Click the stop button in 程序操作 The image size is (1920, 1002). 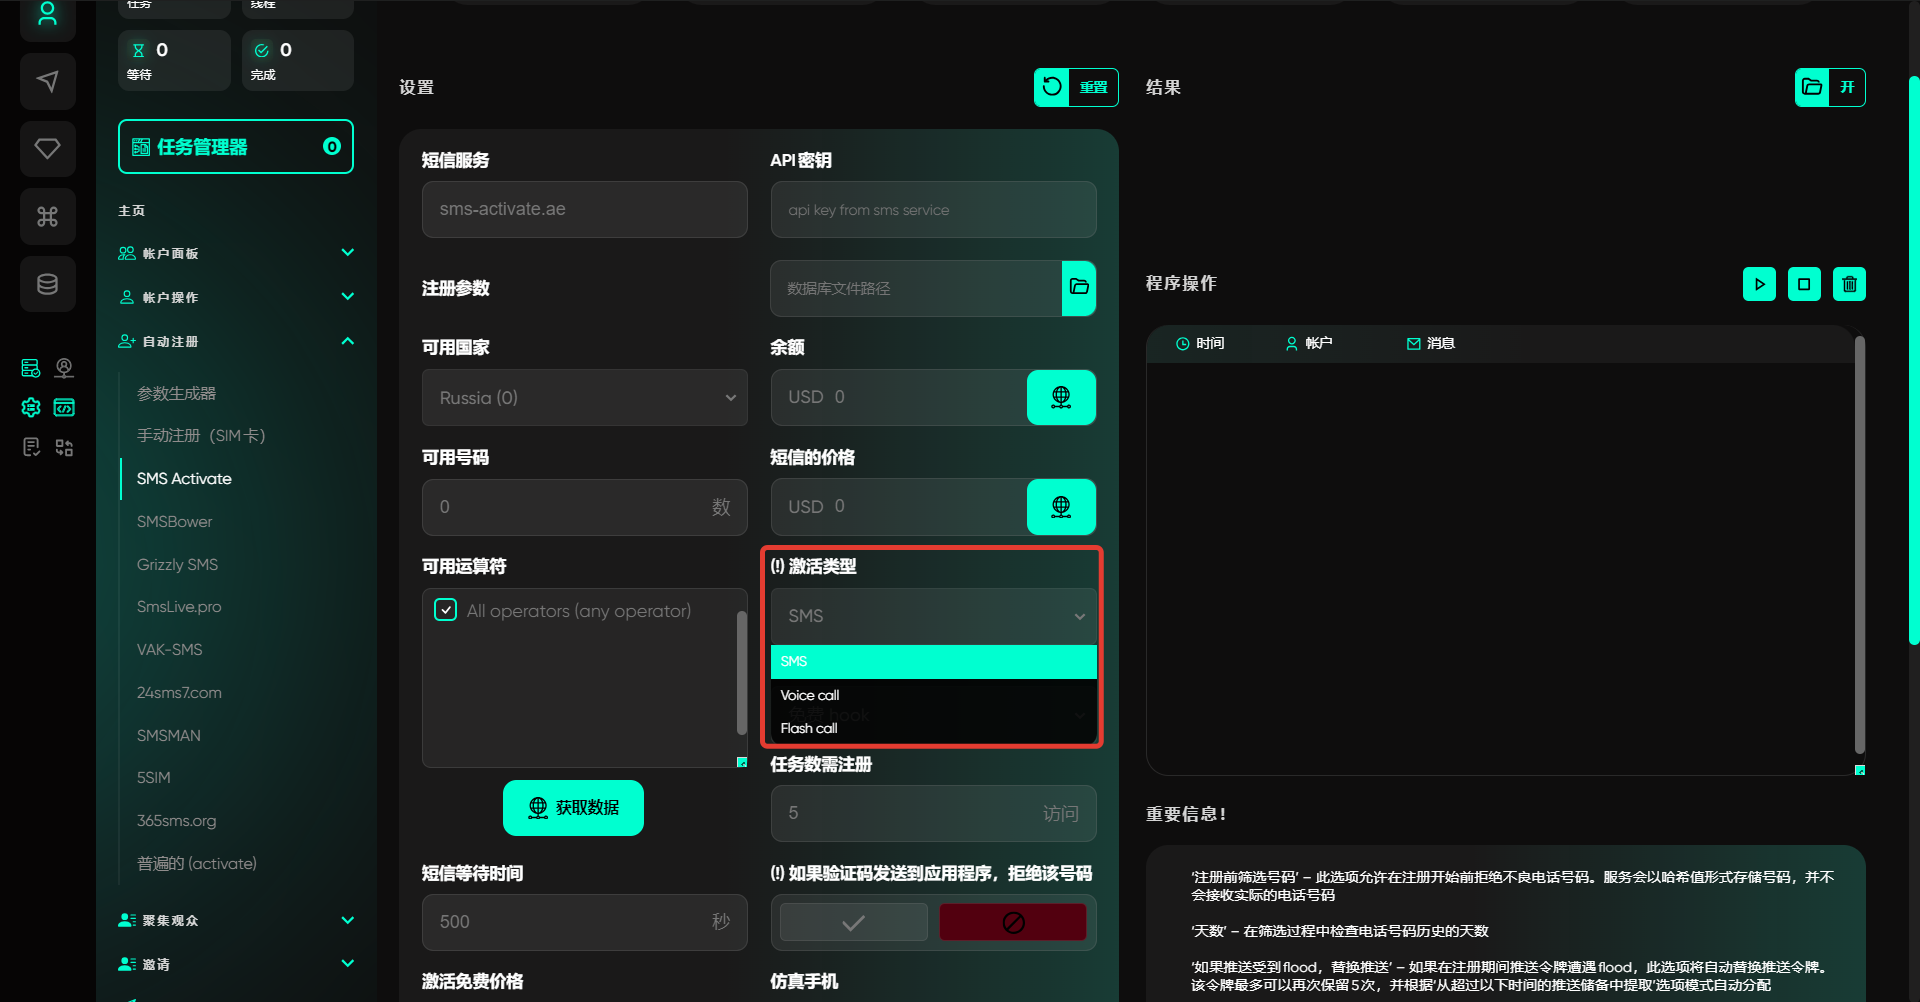1804,284
